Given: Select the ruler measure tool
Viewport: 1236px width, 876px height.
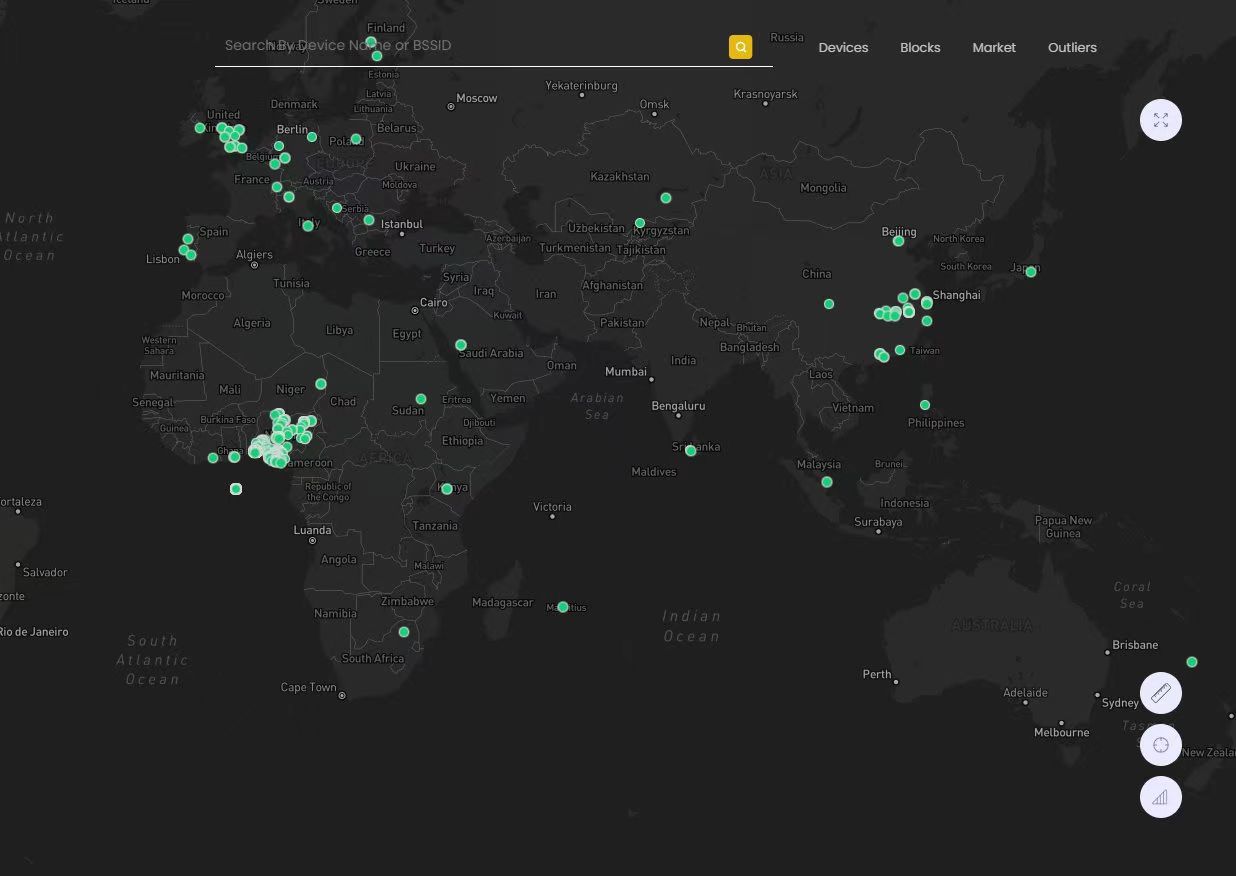Looking at the screenshot, I should (1161, 693).
